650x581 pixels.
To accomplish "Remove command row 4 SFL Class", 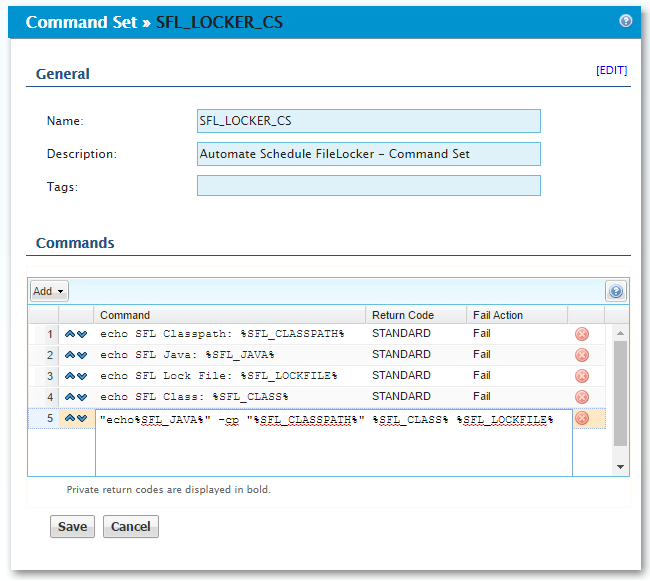I will click(x=582, y=397).
